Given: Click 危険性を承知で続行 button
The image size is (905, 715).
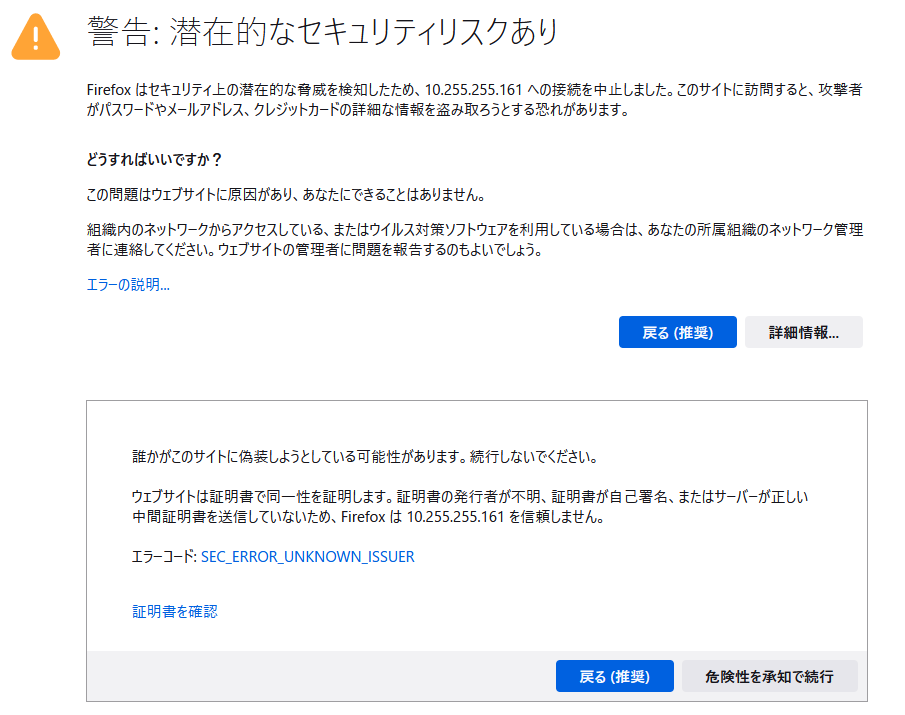Looking at the screenshot, I should point(769,676).
